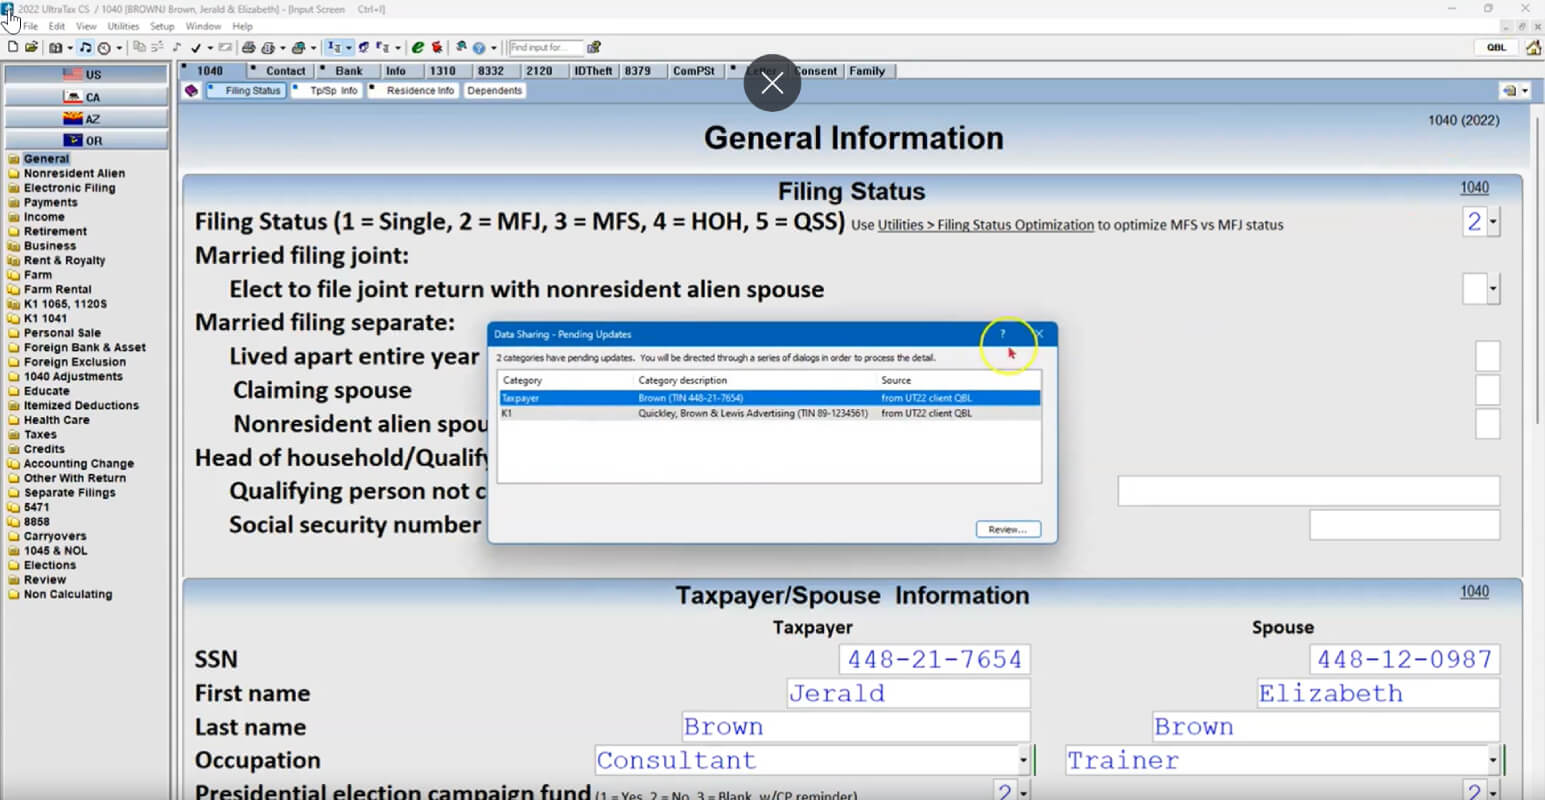Expand the dropdown beside the checkmark icon
Screen dimensions: 1545x800
[210, 48]
